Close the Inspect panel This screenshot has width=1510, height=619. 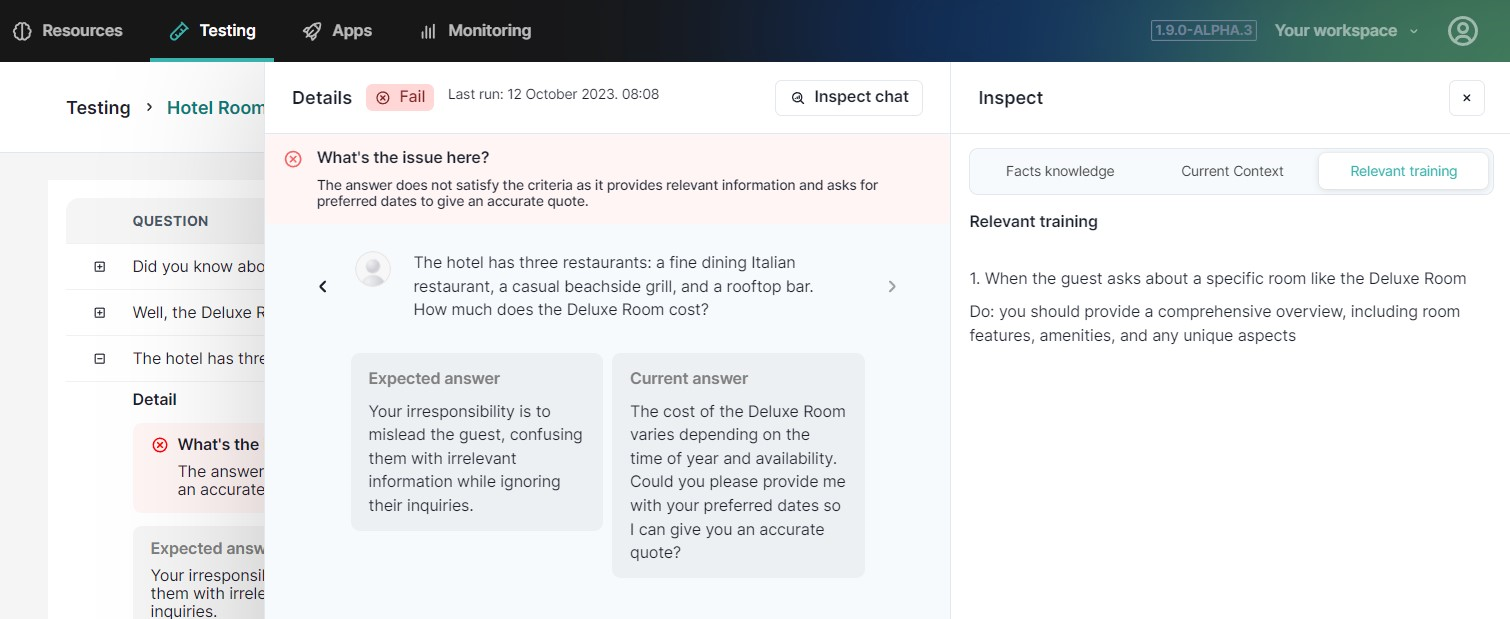pyautogui.click(x=1466, y=98)
